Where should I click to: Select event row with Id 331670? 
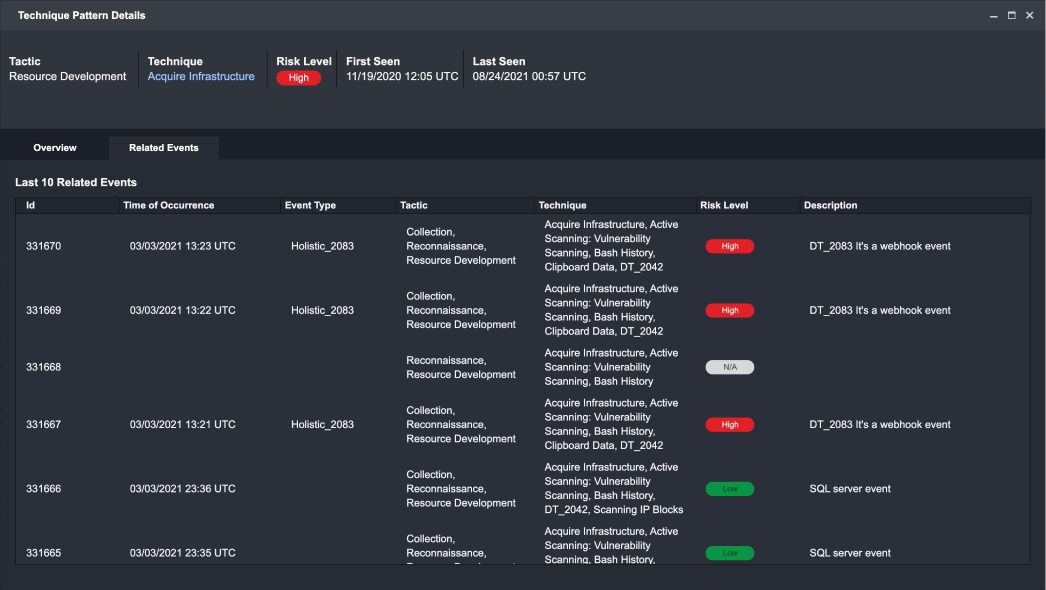[x=44, y=246]
